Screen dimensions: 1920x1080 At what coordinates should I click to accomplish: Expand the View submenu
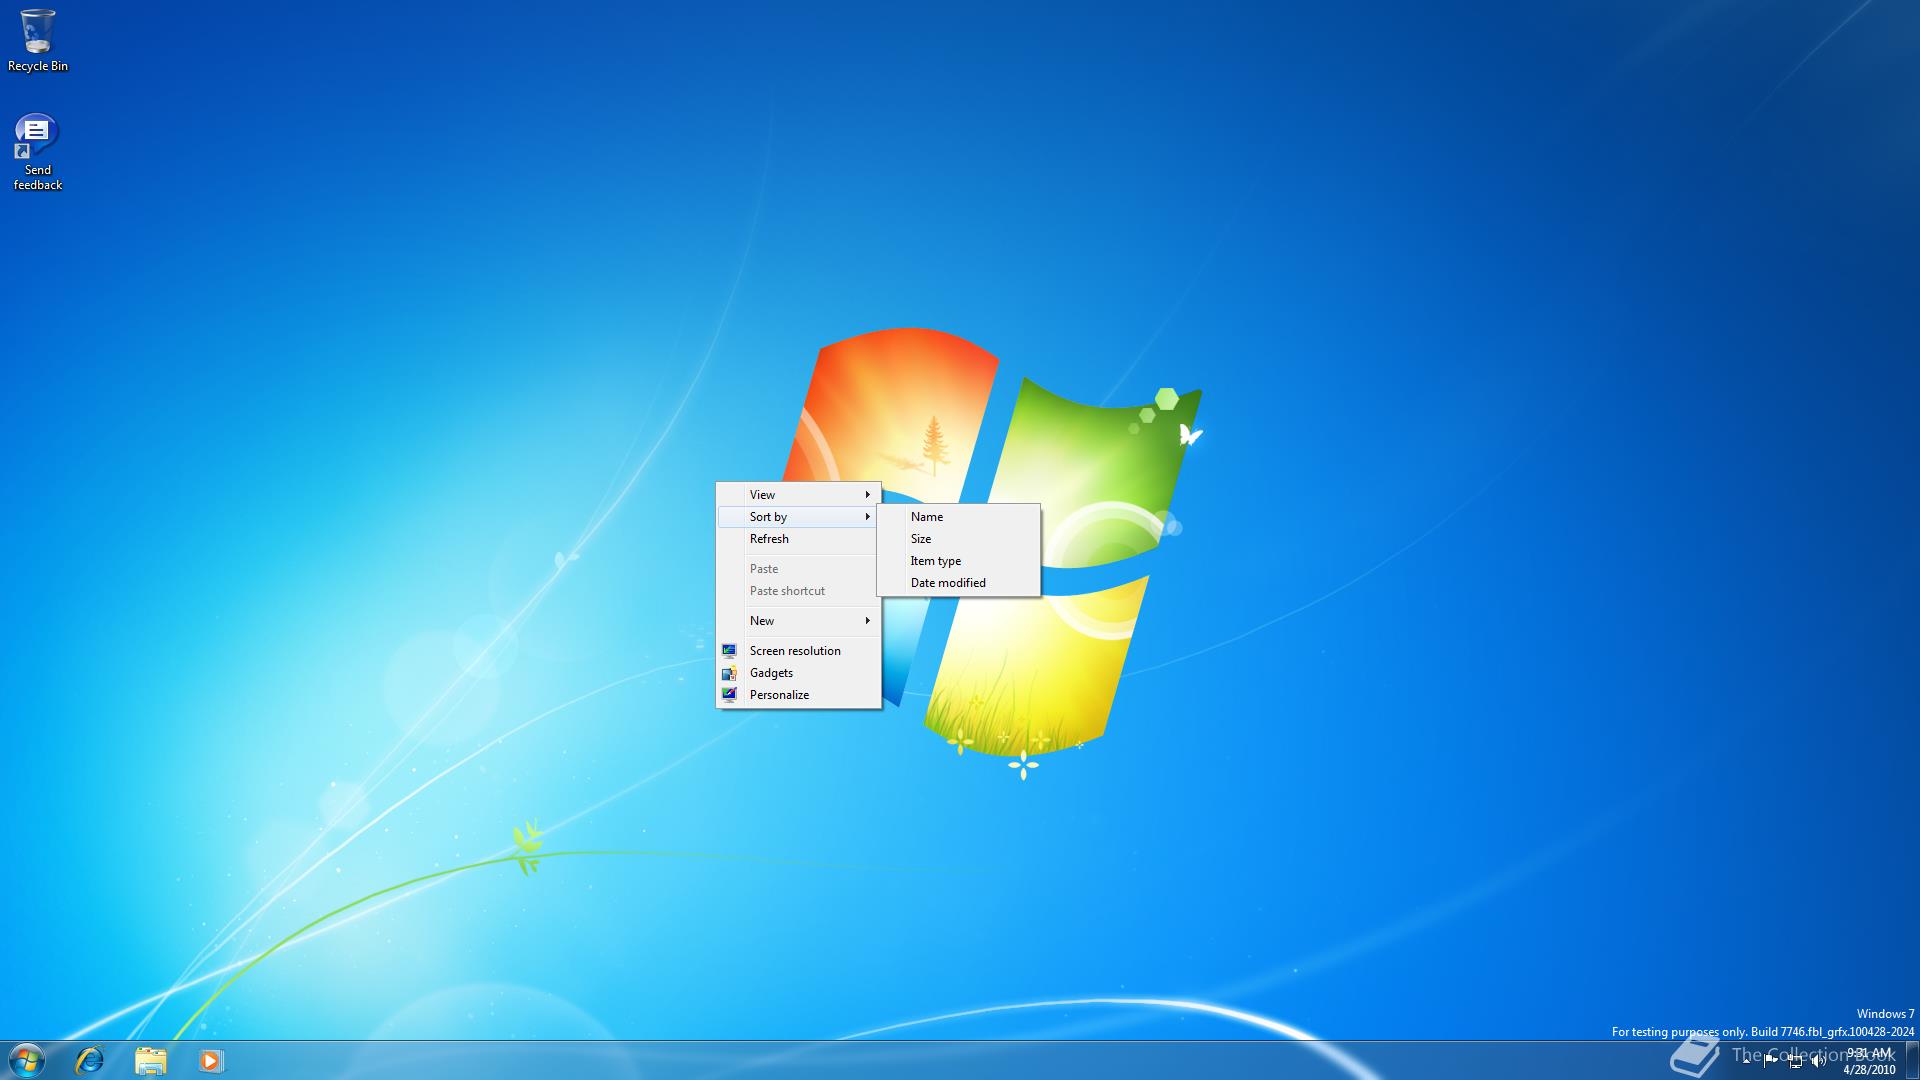coord(798,494)
